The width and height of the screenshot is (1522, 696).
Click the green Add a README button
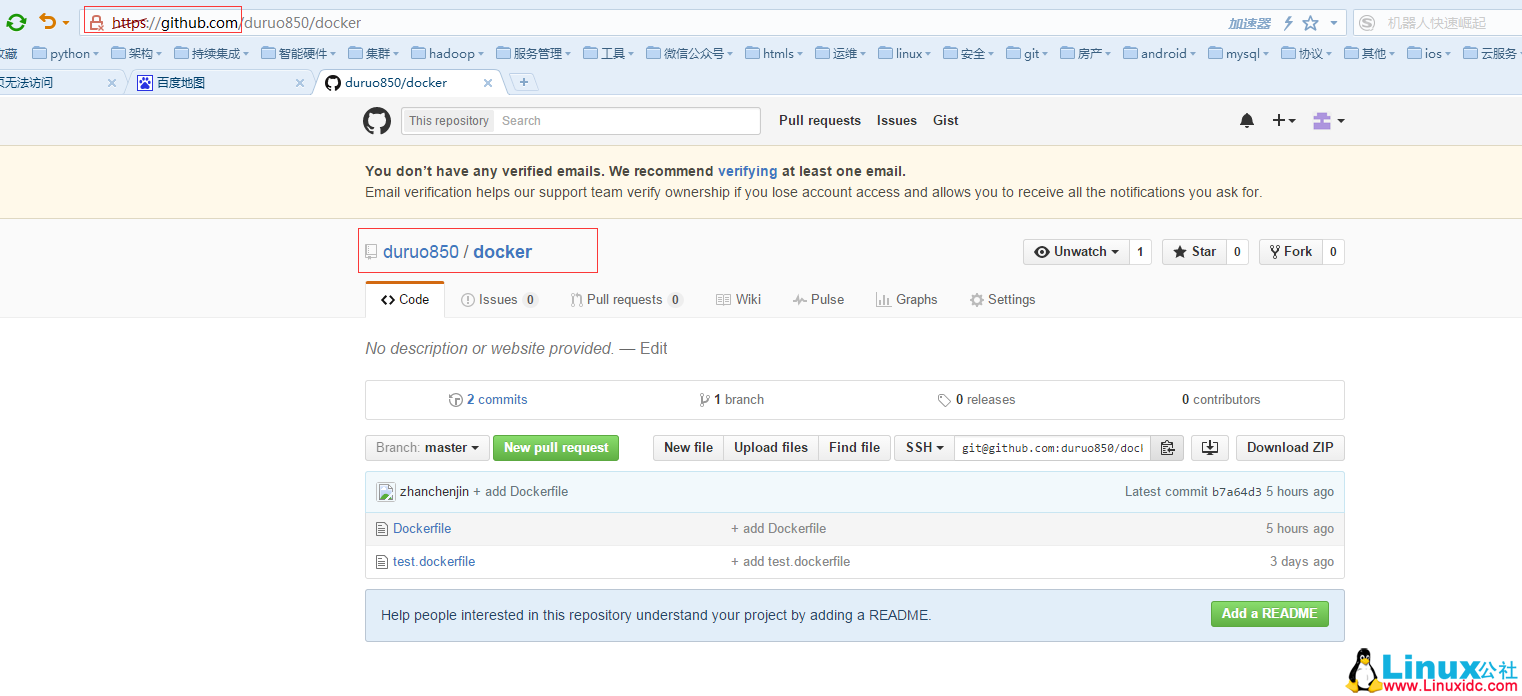(1269, 613)
